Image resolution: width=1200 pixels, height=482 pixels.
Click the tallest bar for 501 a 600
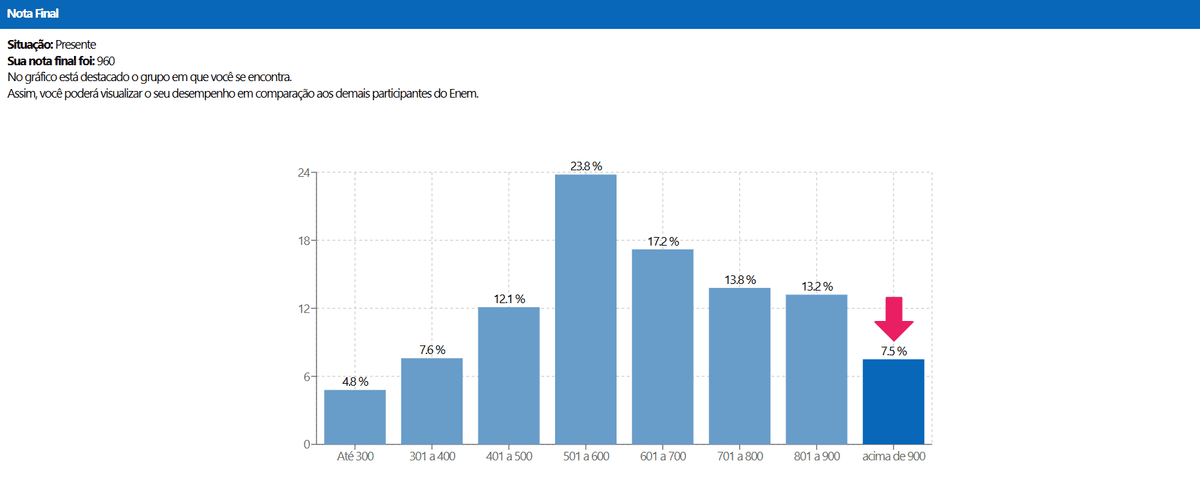585,310
